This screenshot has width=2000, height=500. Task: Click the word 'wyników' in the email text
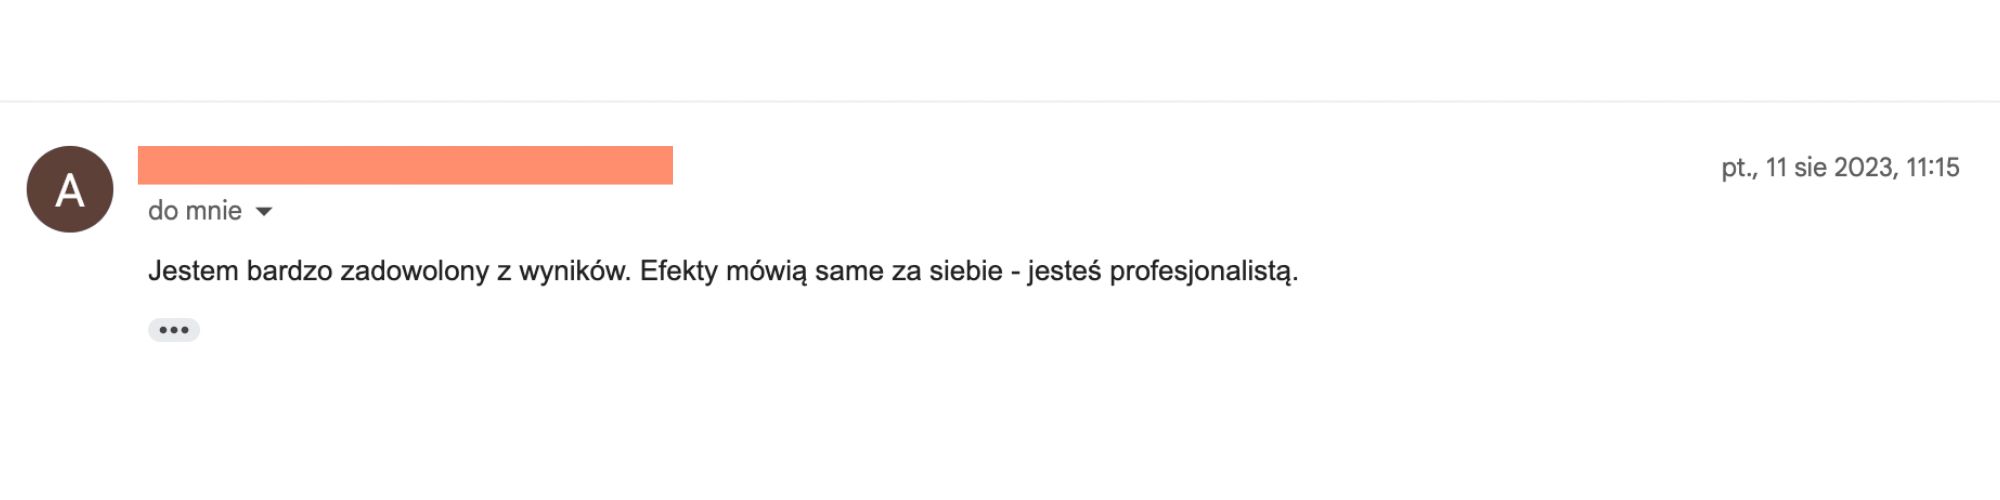574,271
